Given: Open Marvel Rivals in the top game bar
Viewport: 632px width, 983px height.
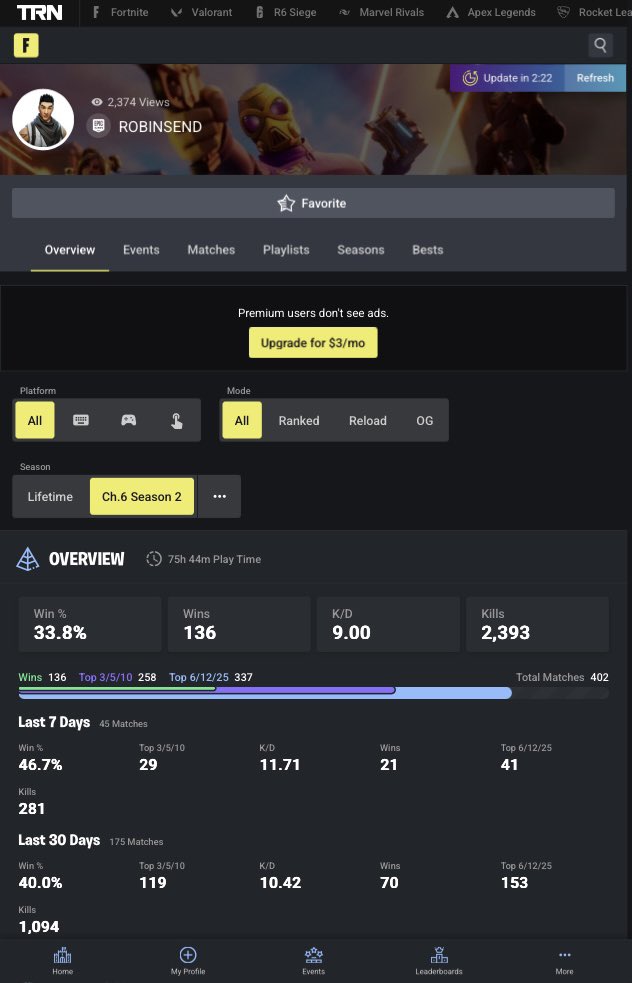Looking at the screenshot, I should pyautogui.click(x=381, y=12).
